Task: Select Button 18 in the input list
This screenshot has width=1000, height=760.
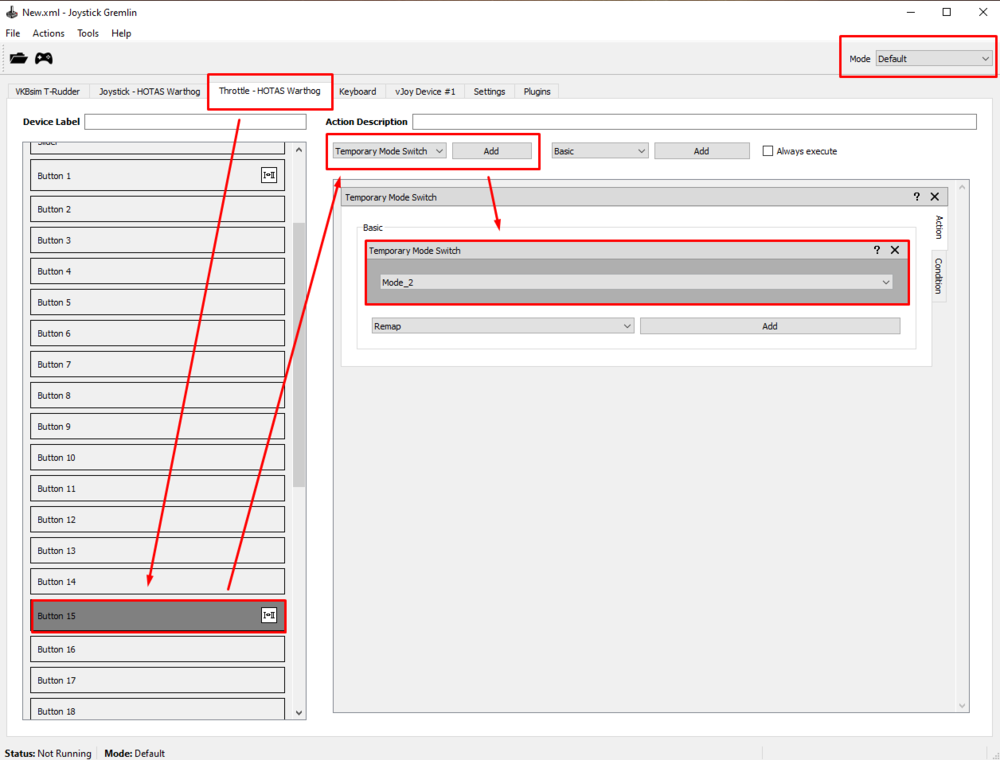Action: [158, 710]
